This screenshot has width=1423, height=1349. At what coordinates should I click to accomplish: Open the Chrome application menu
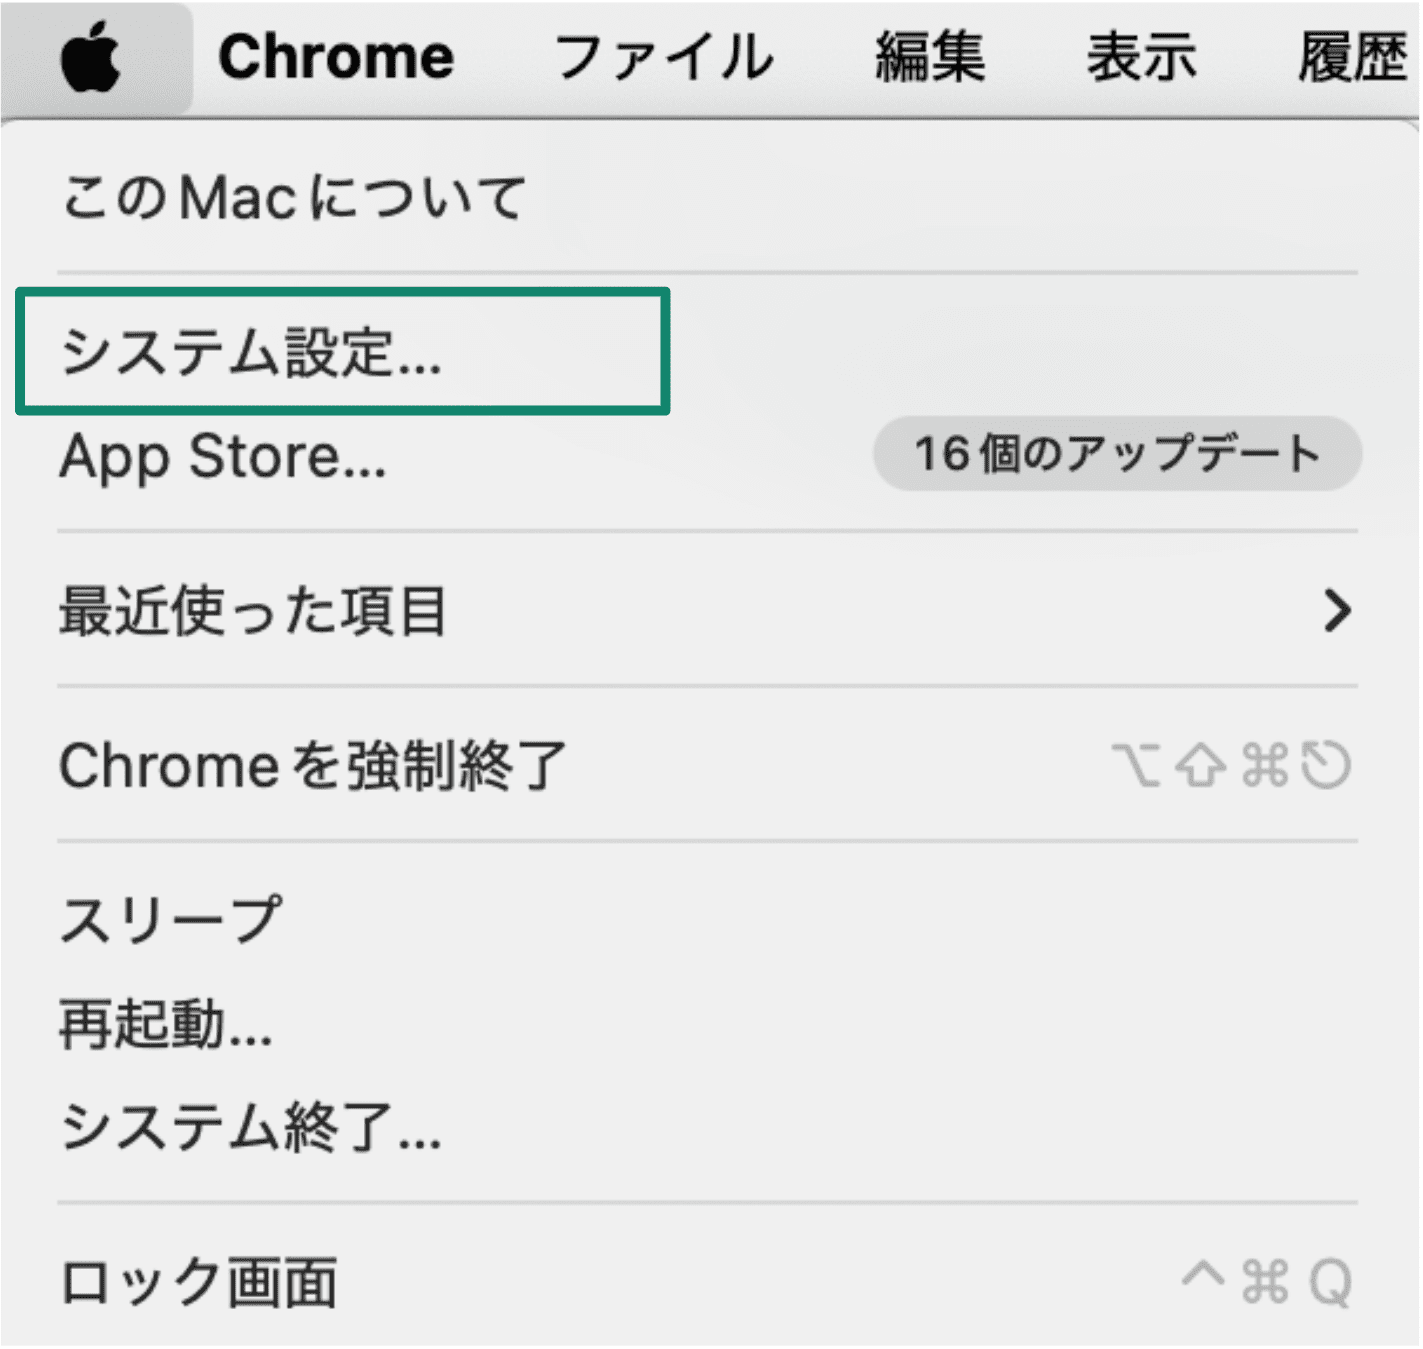(334, 55)
